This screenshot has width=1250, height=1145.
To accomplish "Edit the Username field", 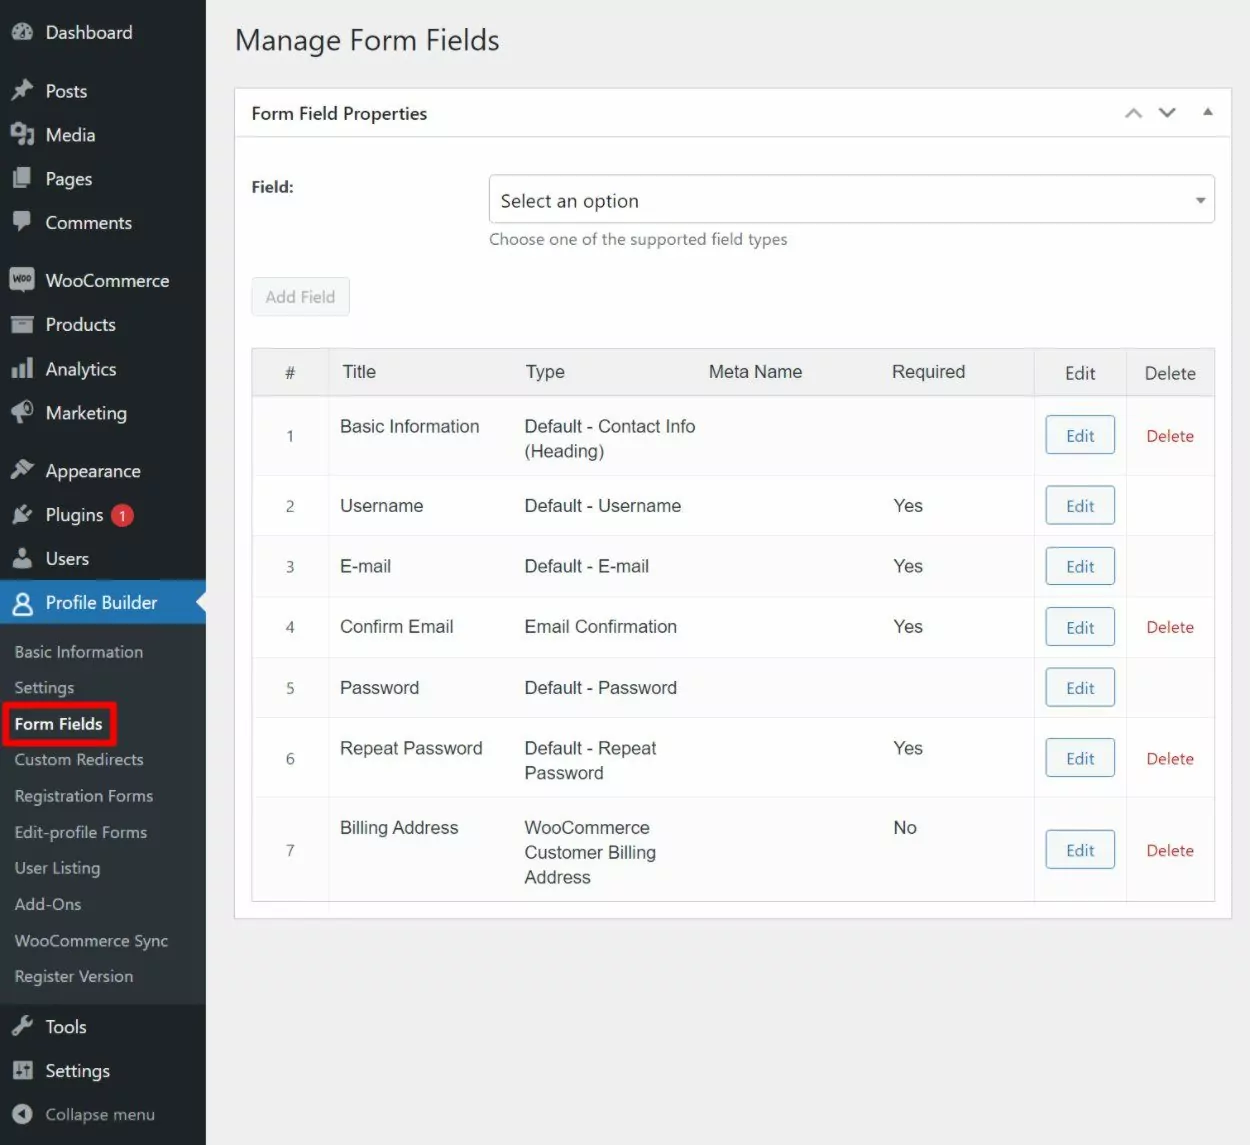I will (1080, 506).
